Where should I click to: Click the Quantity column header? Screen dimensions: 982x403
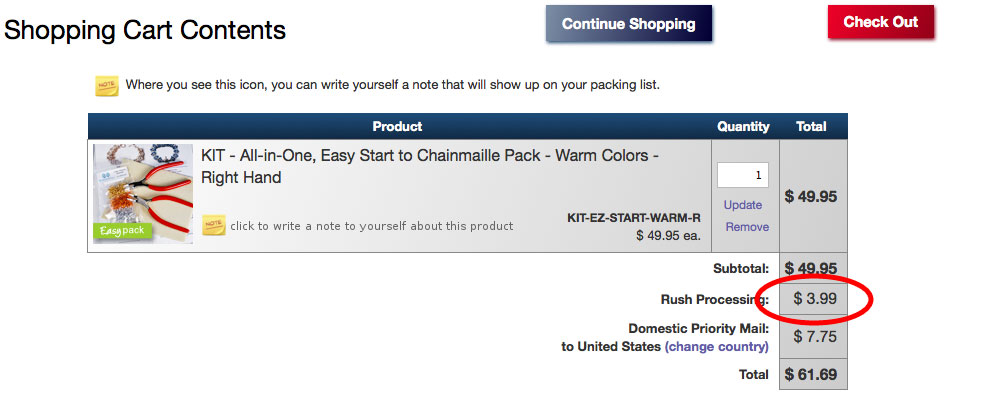pos(743,127)
